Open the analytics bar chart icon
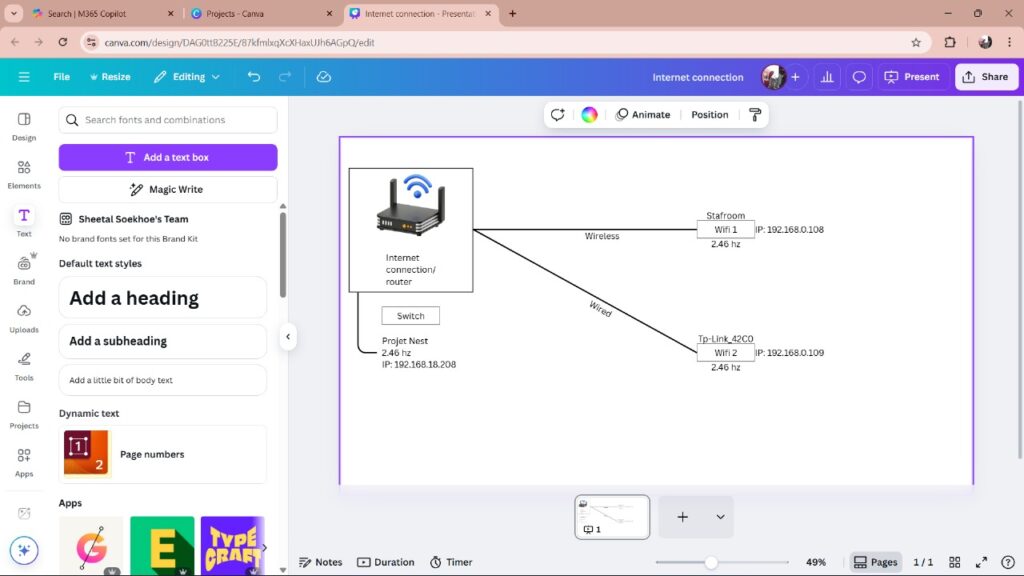Image resolution: width=1024 pixels, height=576 pixels. (x=827, y=77)
